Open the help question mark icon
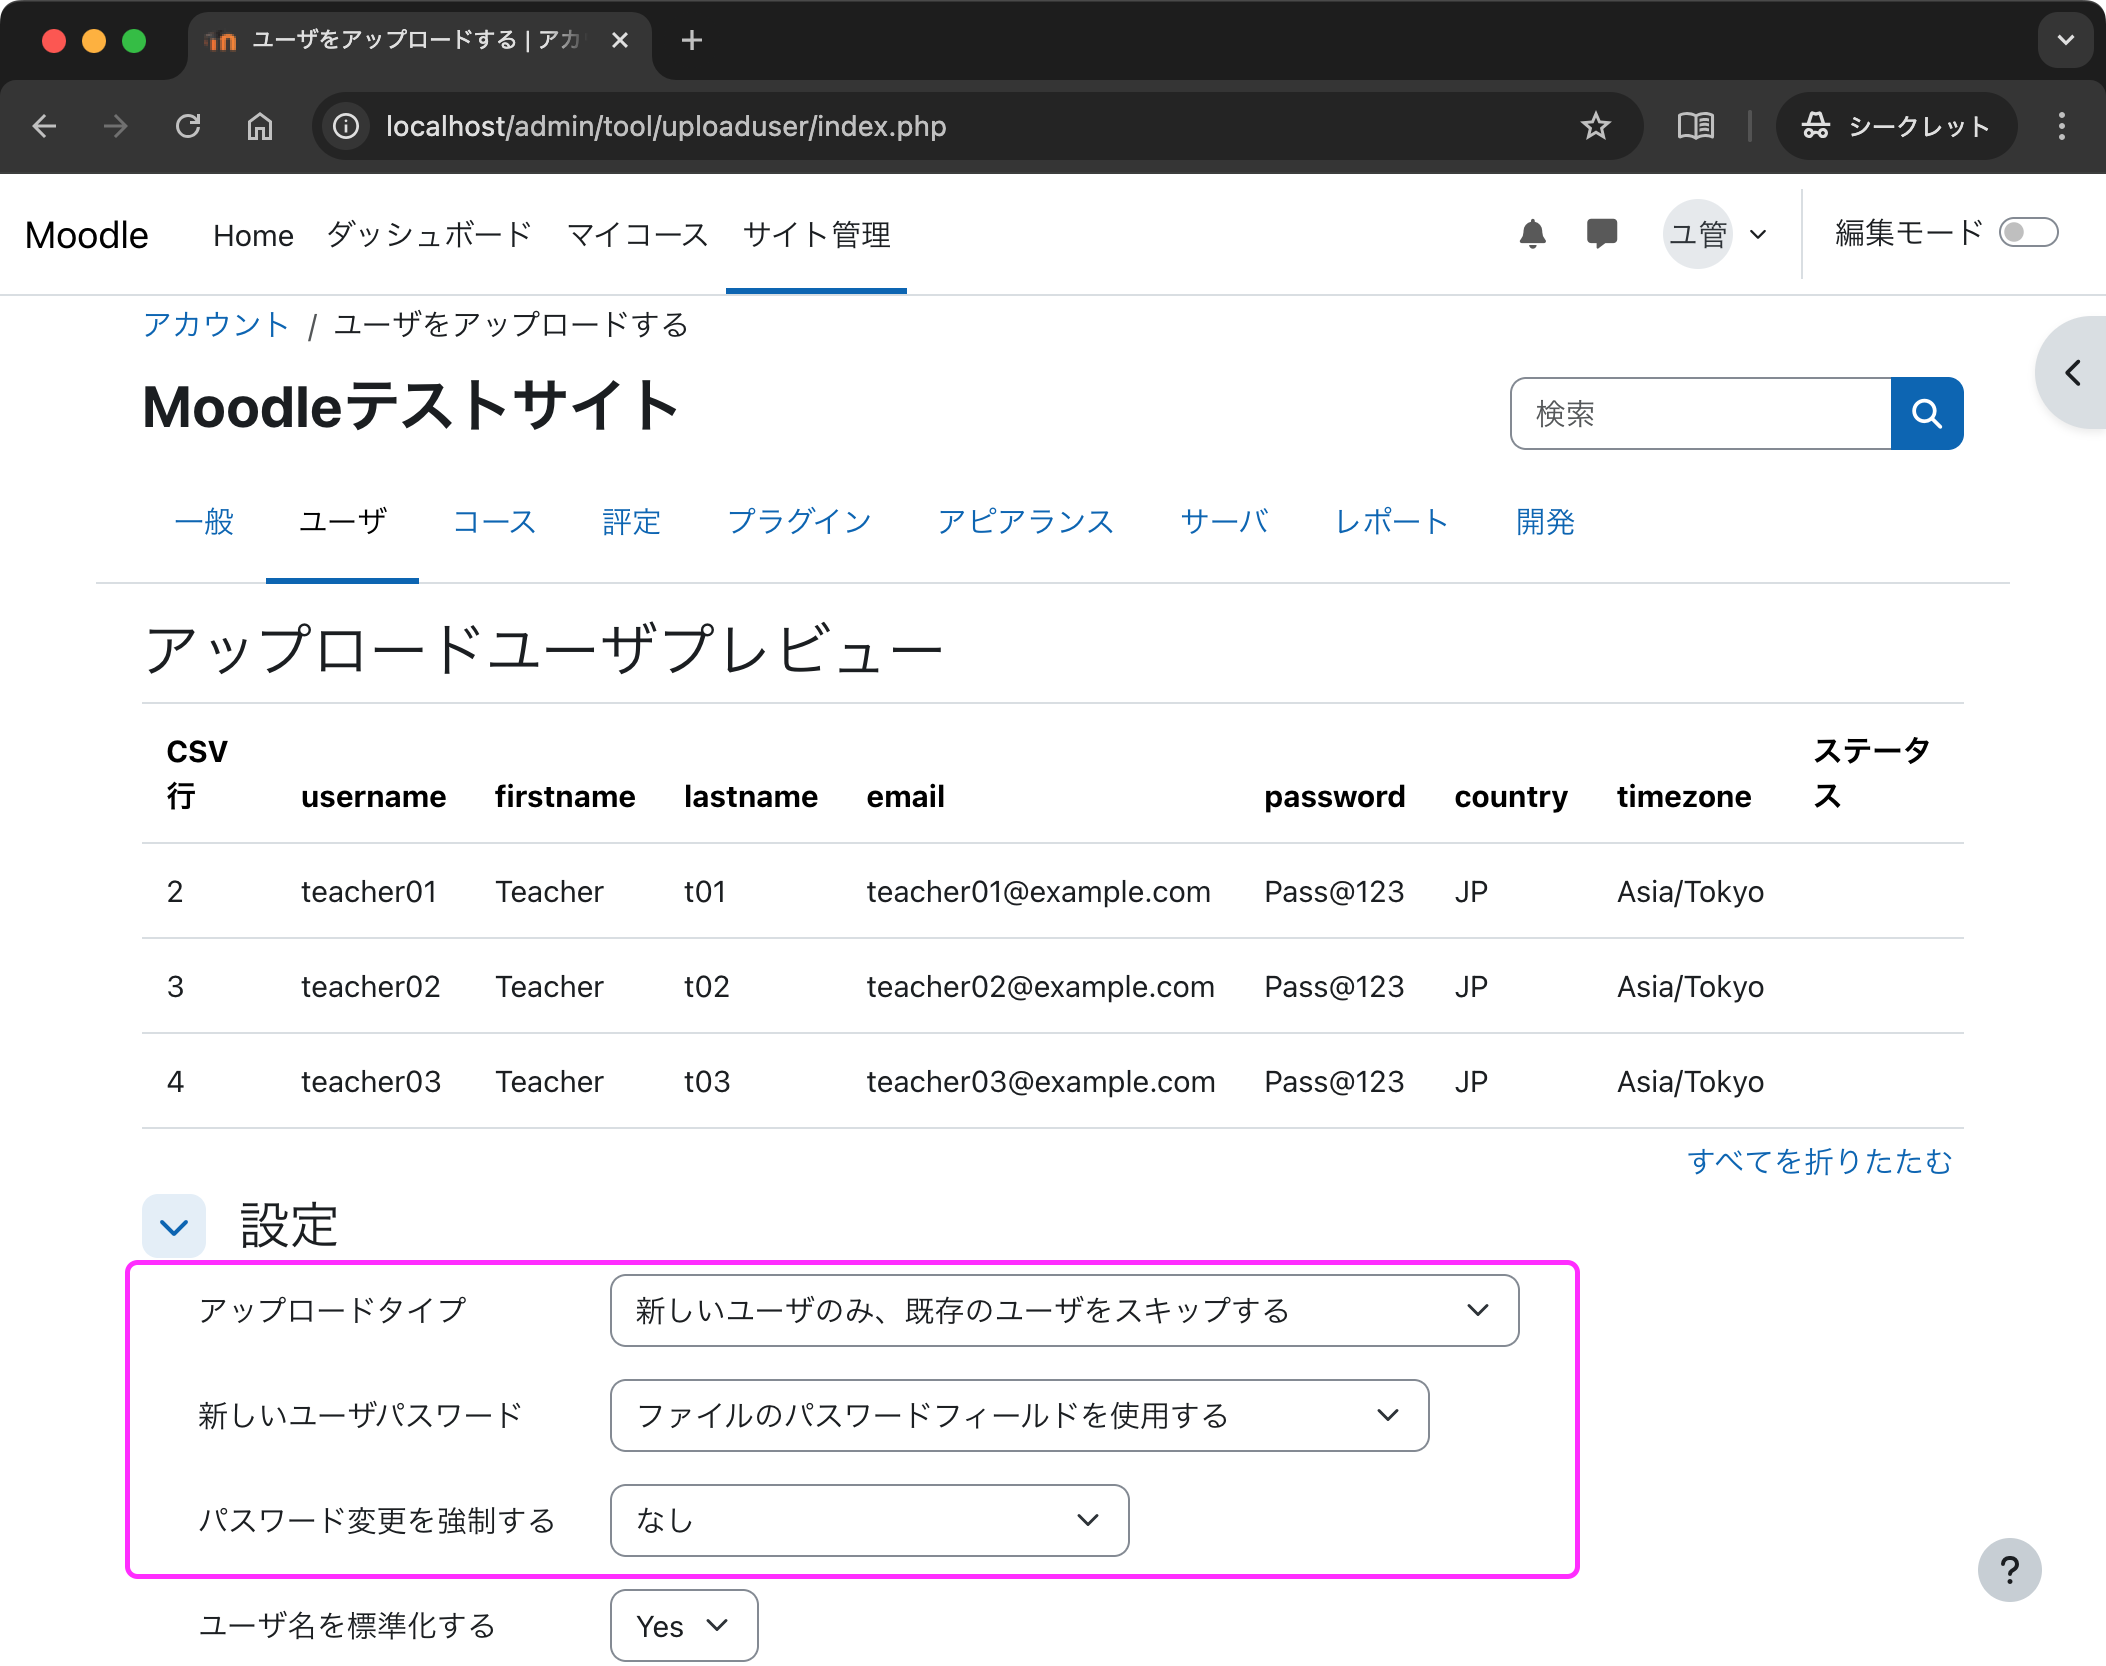This screenshot has height=1666, width=2106. (x=2009, y=1570)
